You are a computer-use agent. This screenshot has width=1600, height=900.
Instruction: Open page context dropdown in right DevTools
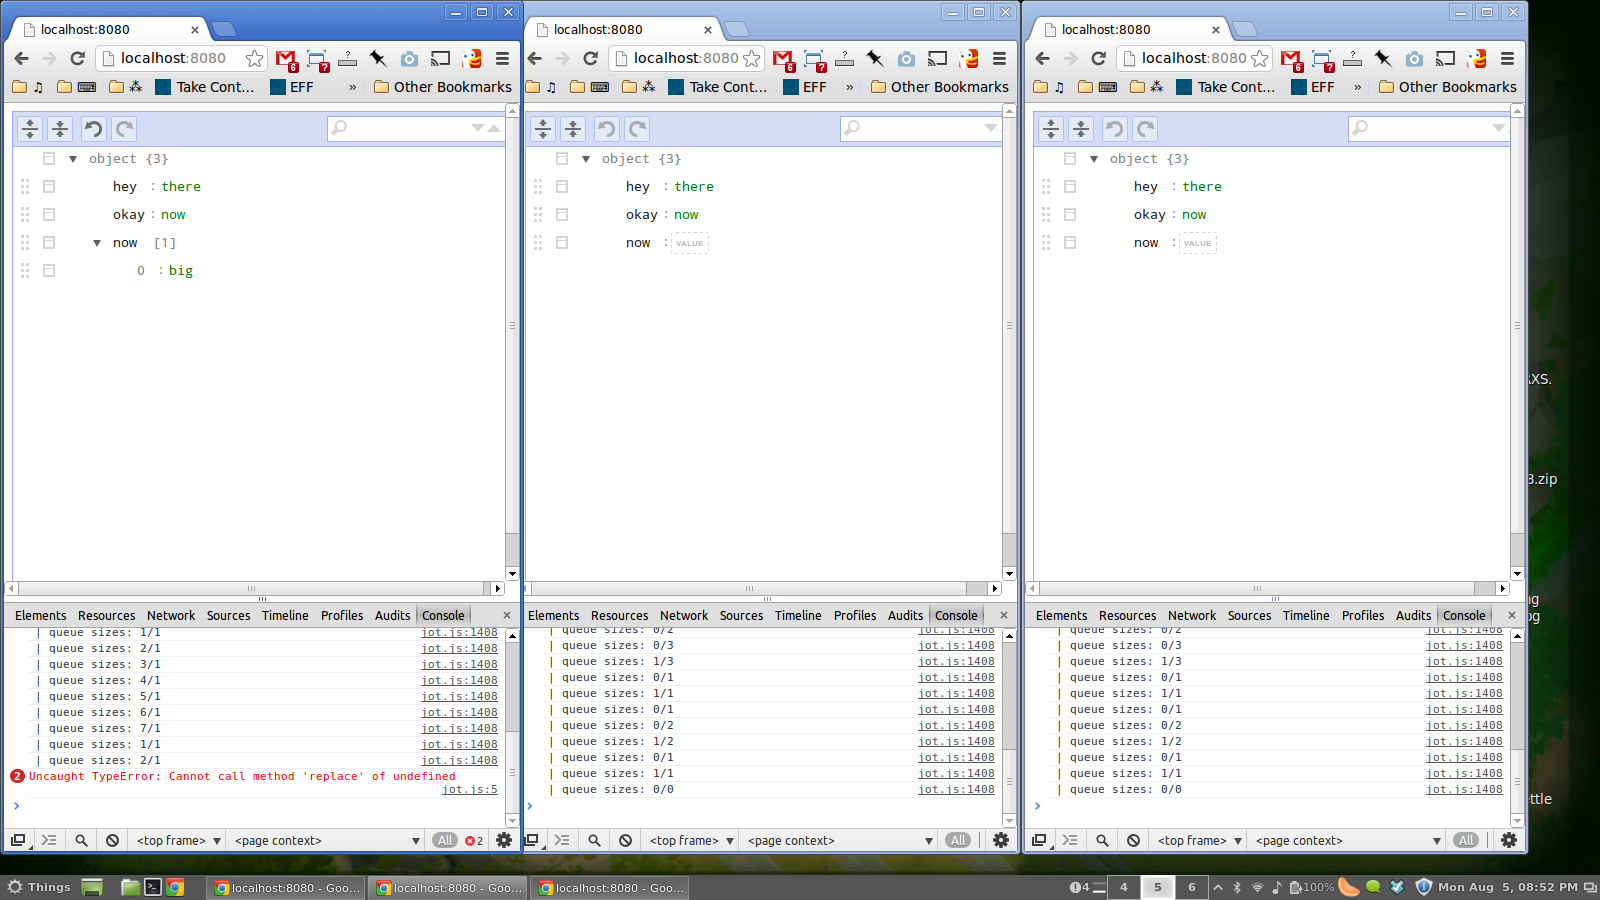(x=1348, y=840)
